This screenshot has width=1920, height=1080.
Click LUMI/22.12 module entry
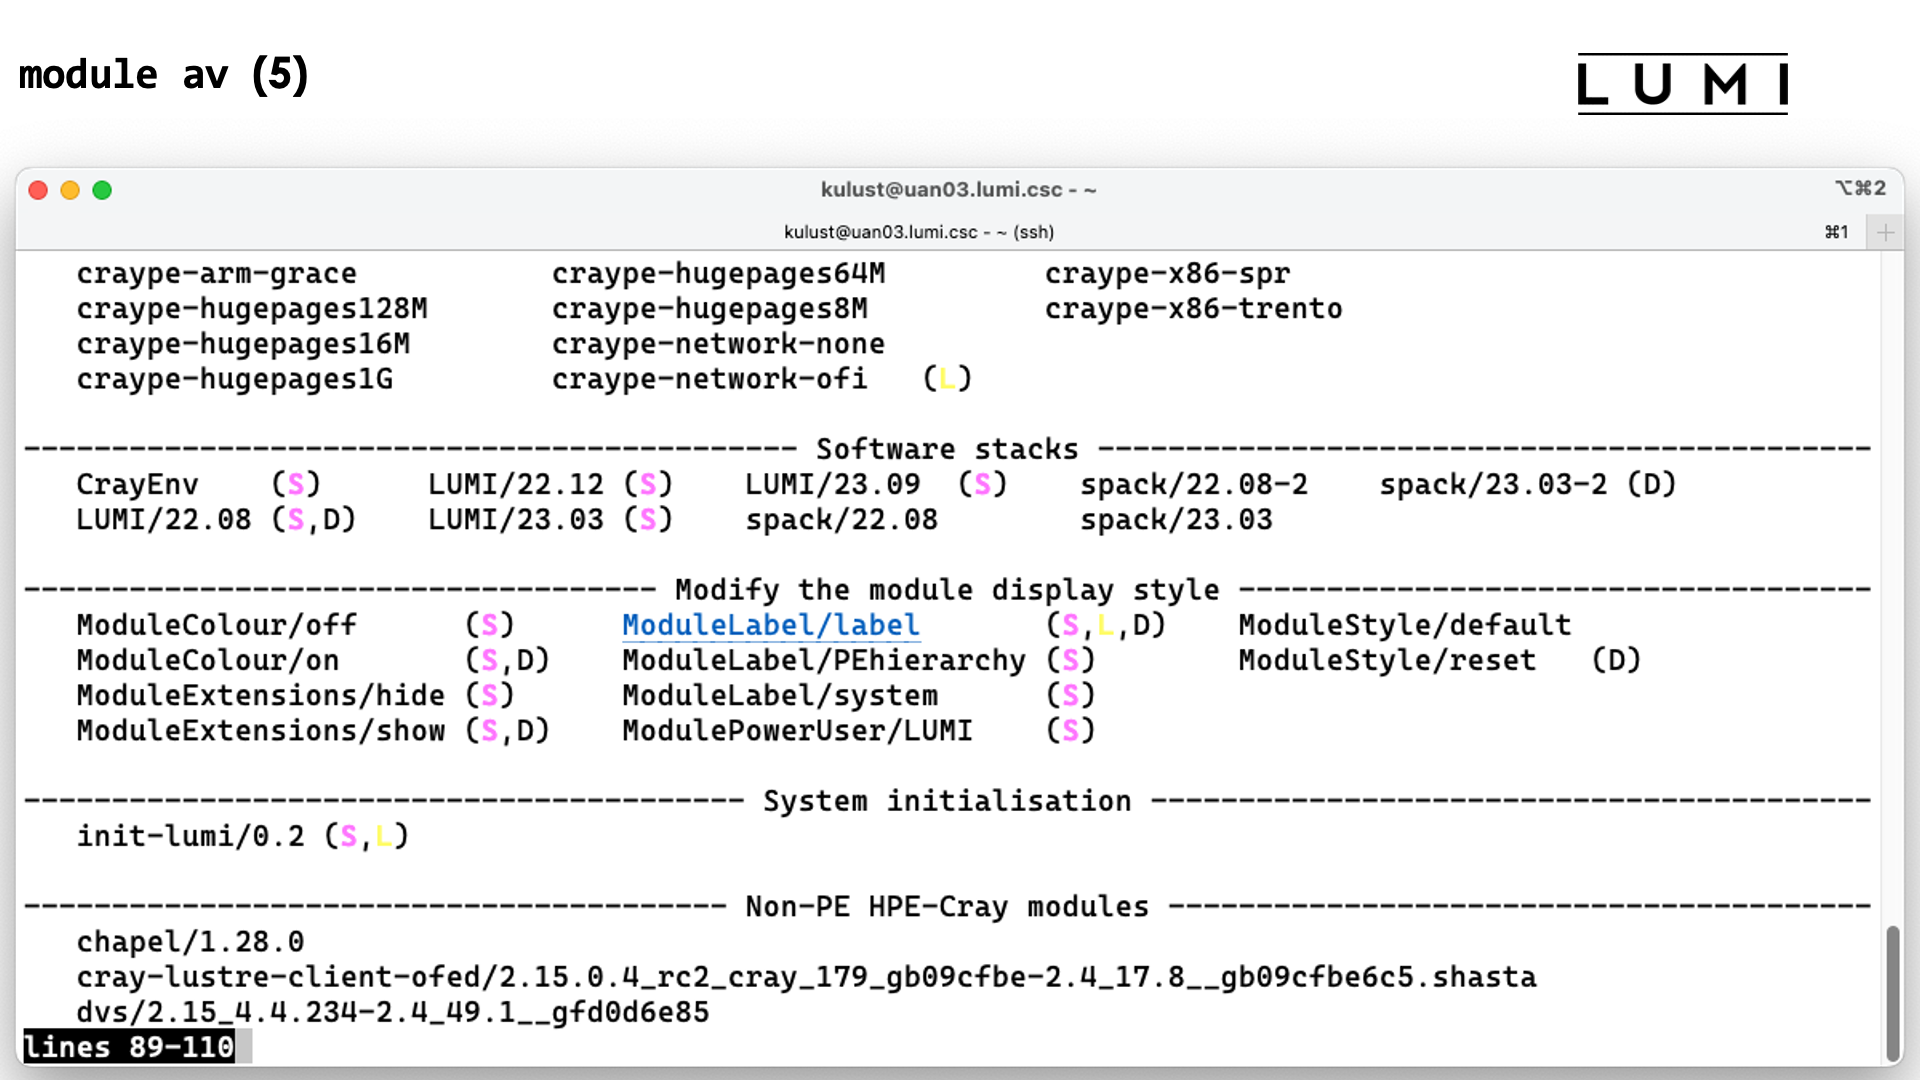pos(515,484)
